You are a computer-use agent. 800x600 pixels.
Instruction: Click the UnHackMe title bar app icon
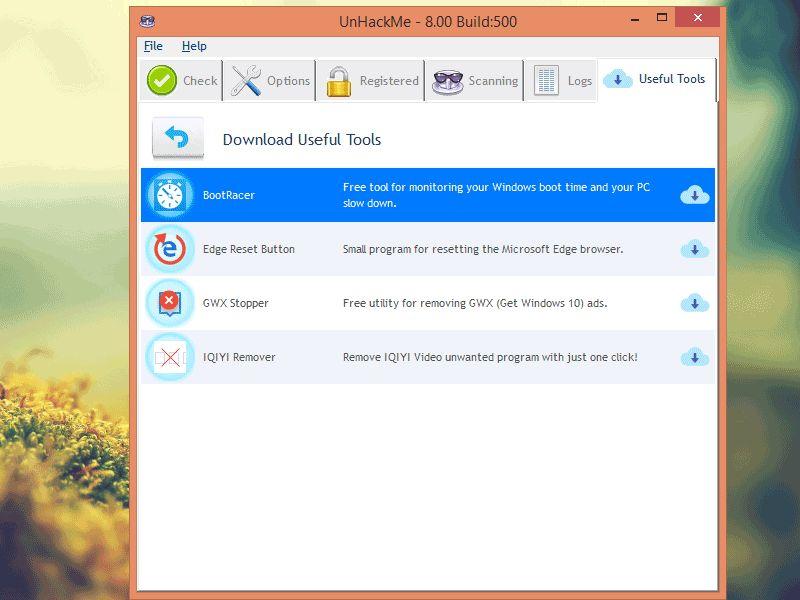point(147,21)
